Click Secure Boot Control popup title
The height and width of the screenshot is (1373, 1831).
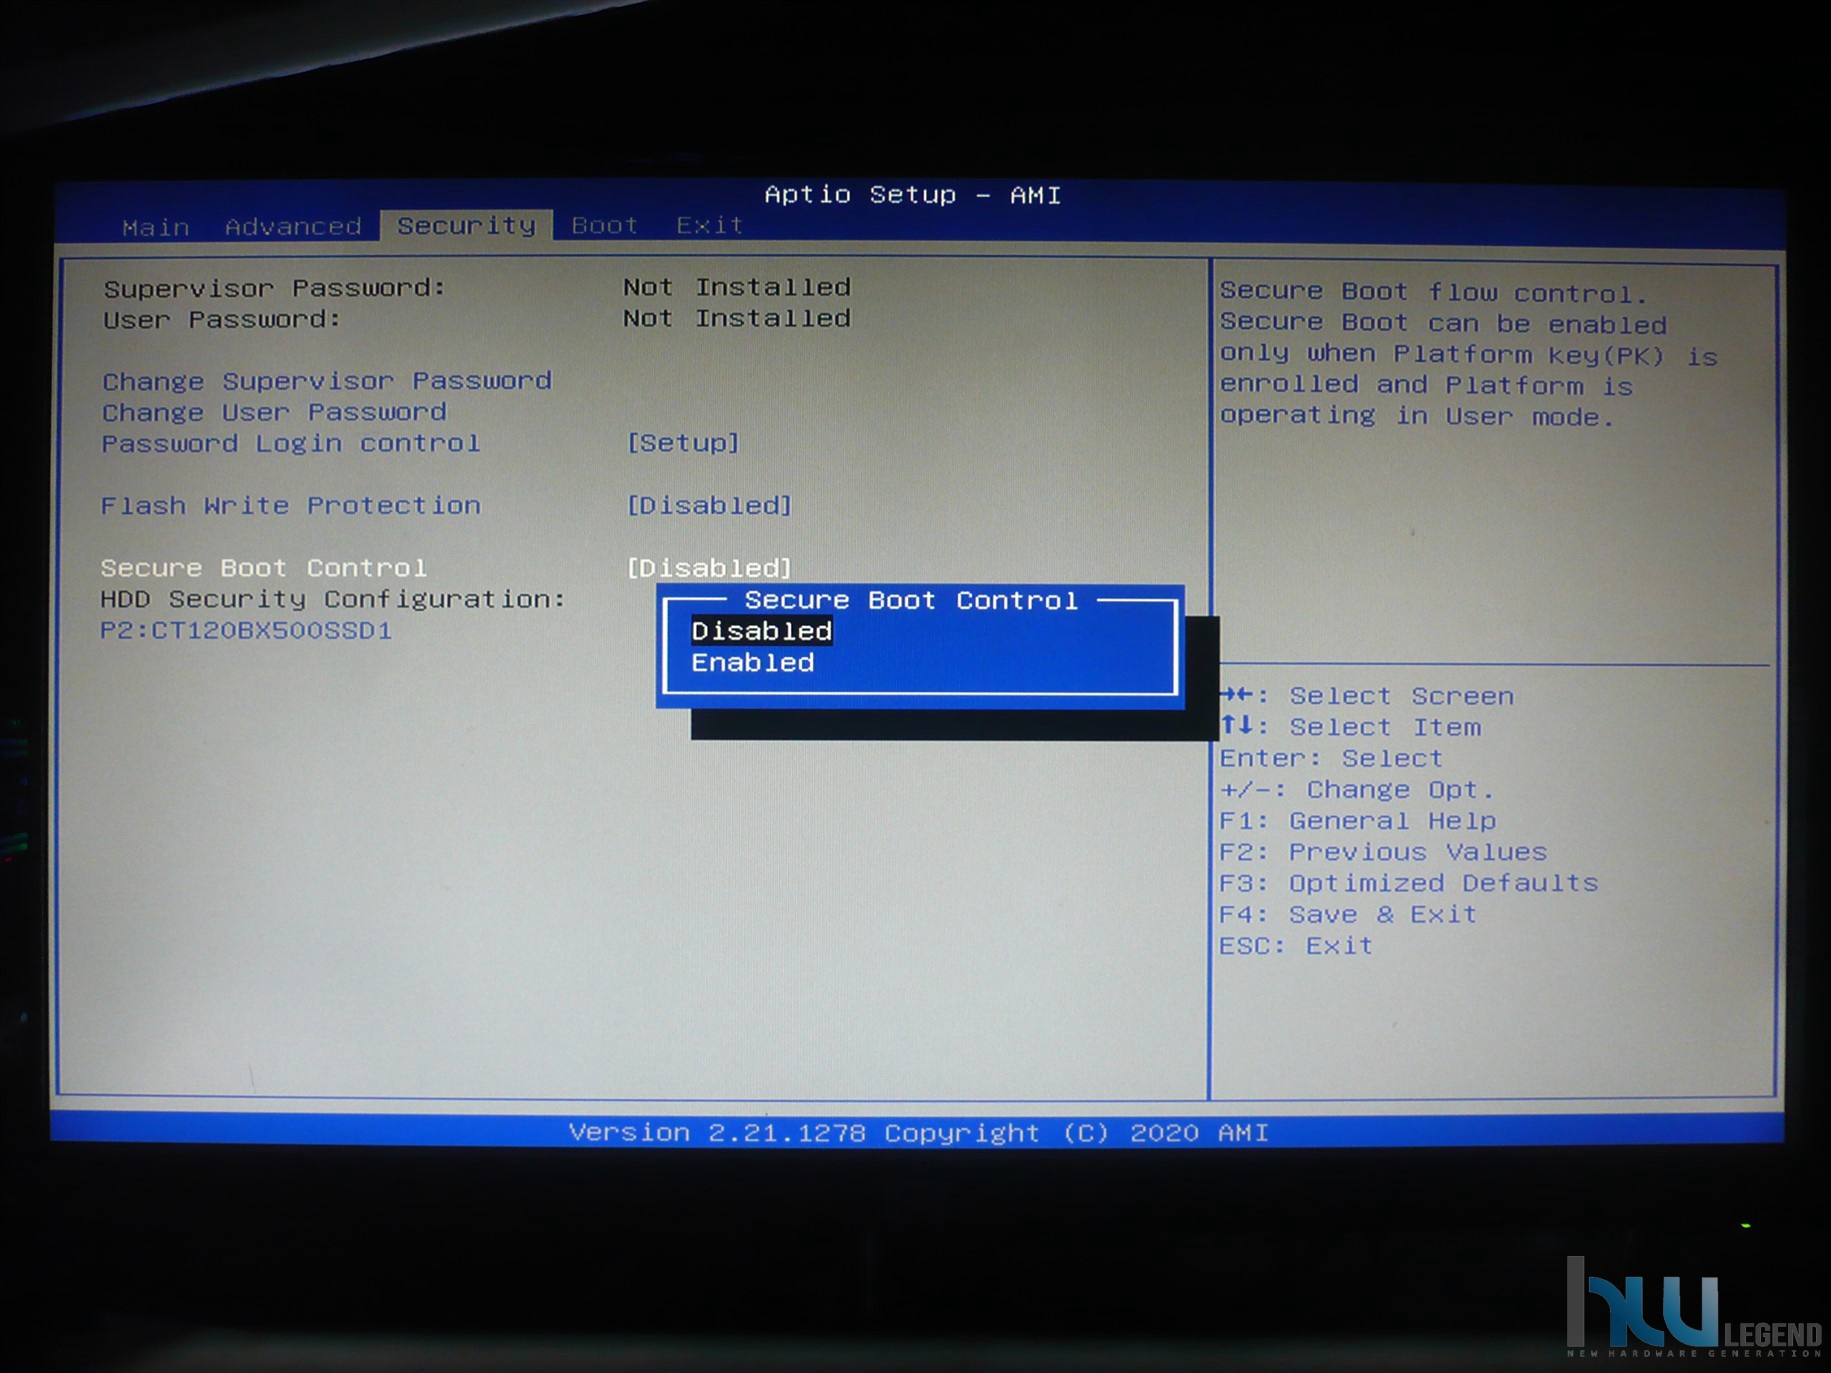[x=911, y=600]
